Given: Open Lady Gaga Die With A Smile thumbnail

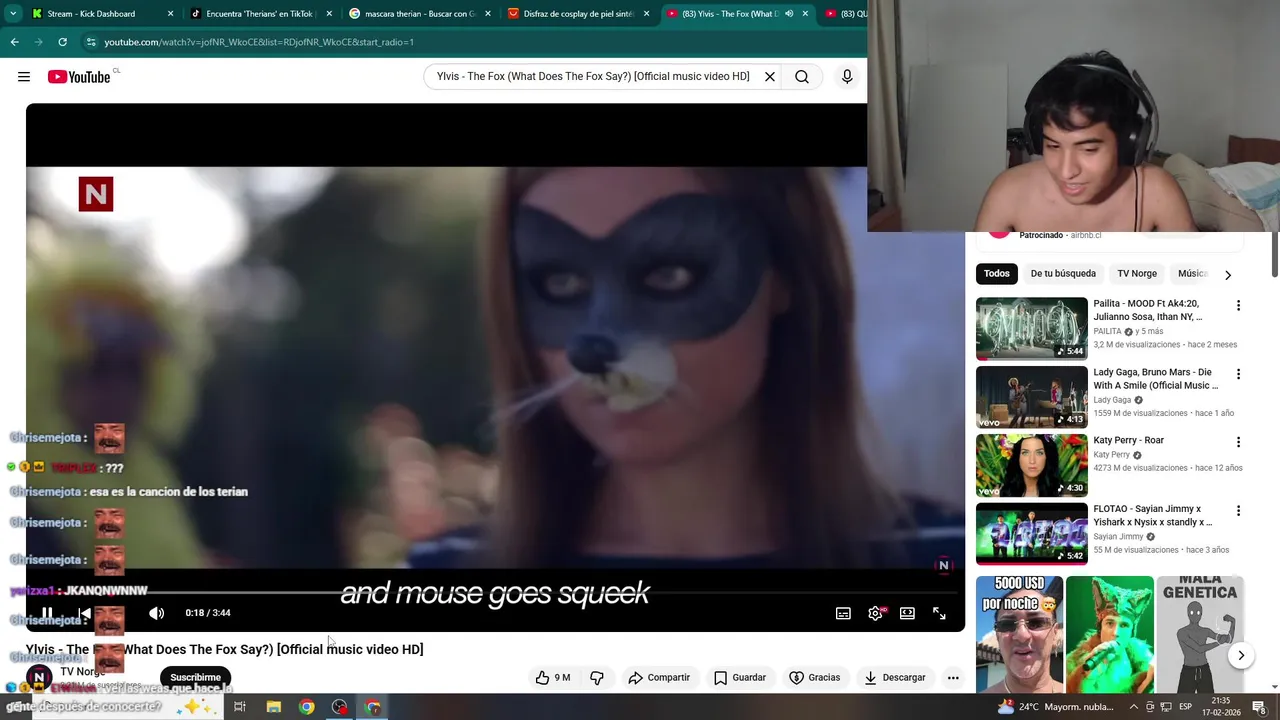Looking at the screenshot, I should pos(1031,397).
